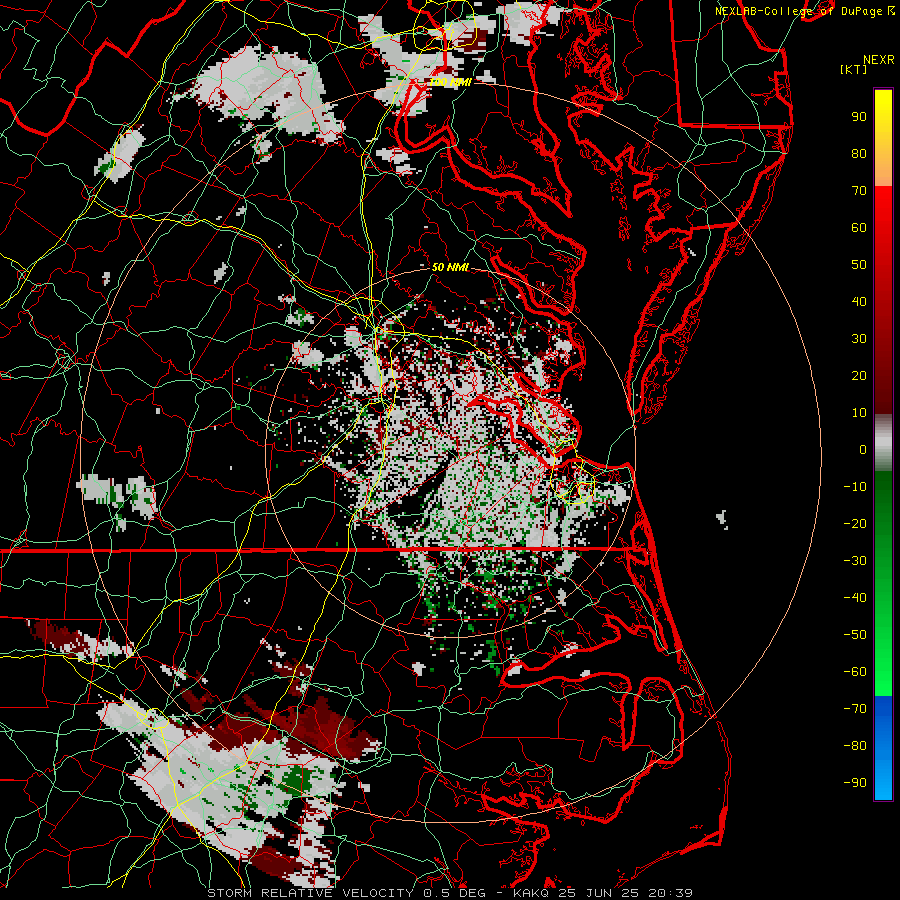900x900 pixels.
Task: Click the -60 knot scale label
Action: (855, 672)
